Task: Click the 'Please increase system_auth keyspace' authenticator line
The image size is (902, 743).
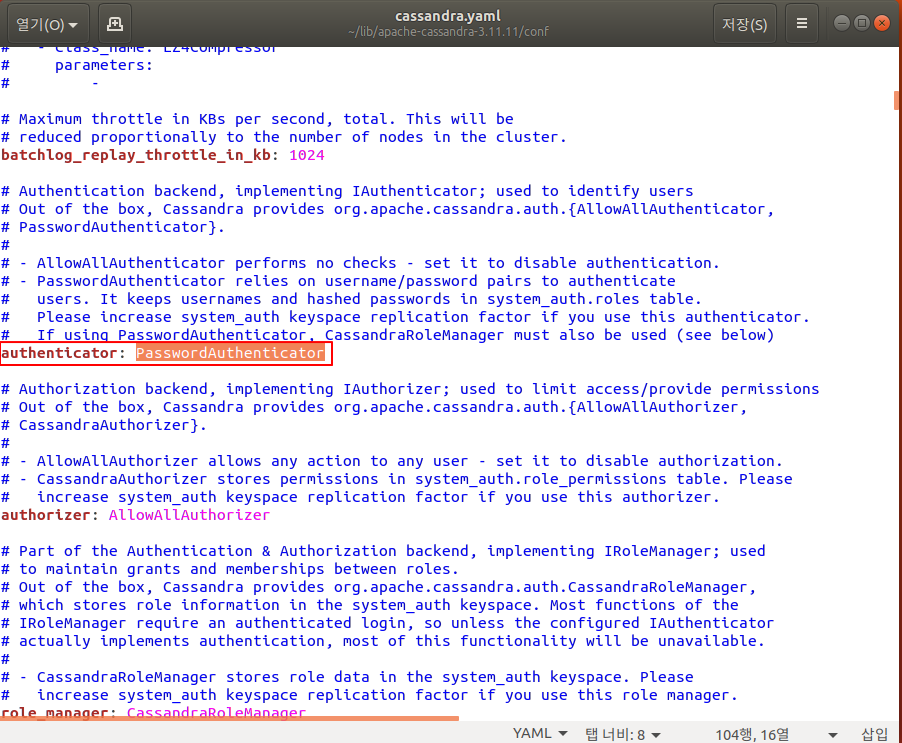Action: [x=405, y=317]
